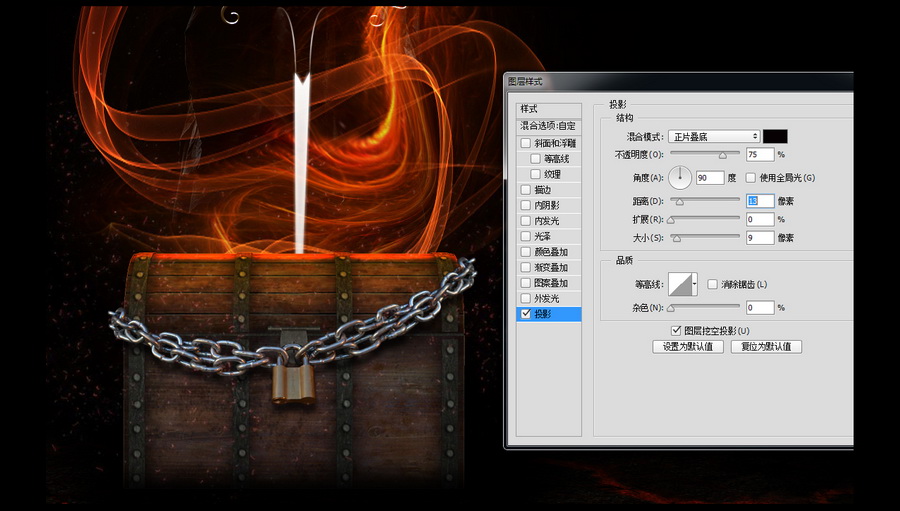The height and width of the screenshot is (511, 900).
Task: Click the Reset to Default (复位为默认值) button
Action: (766, 347)
